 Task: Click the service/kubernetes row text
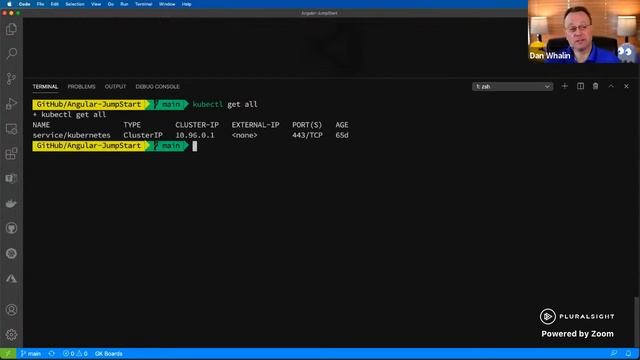click(71, 135)
